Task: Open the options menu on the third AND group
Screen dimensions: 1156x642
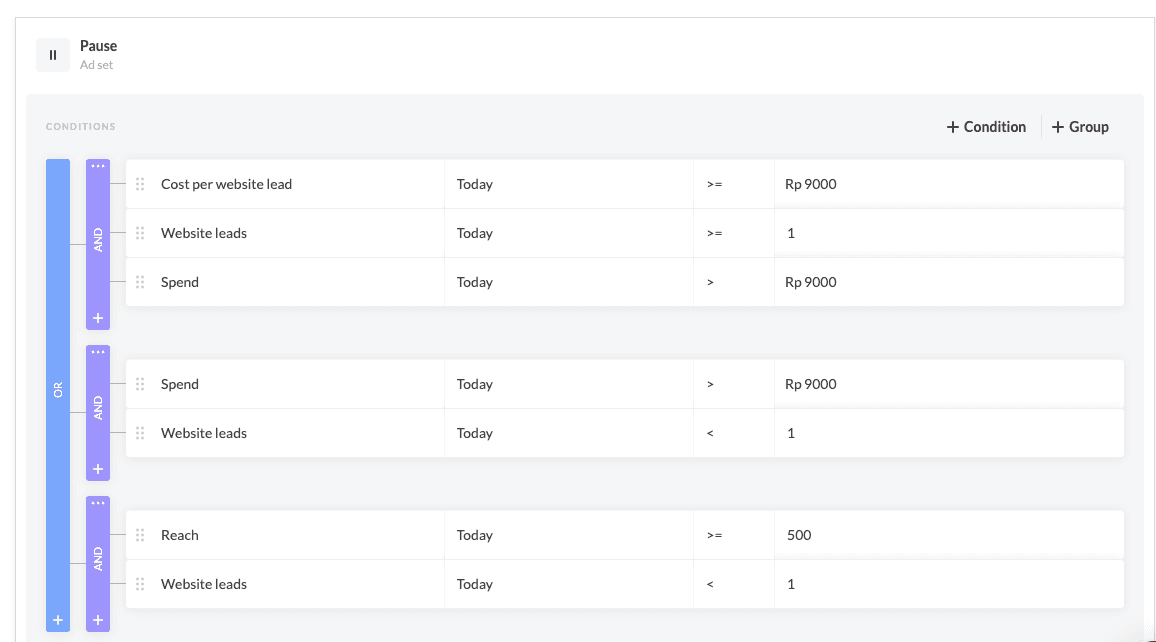Action: (x=97, y=503)
